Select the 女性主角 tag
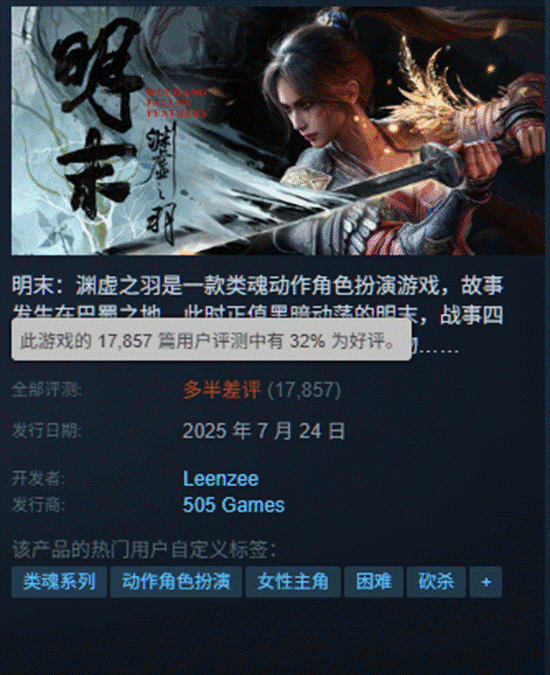 click(x=293, y=582)
